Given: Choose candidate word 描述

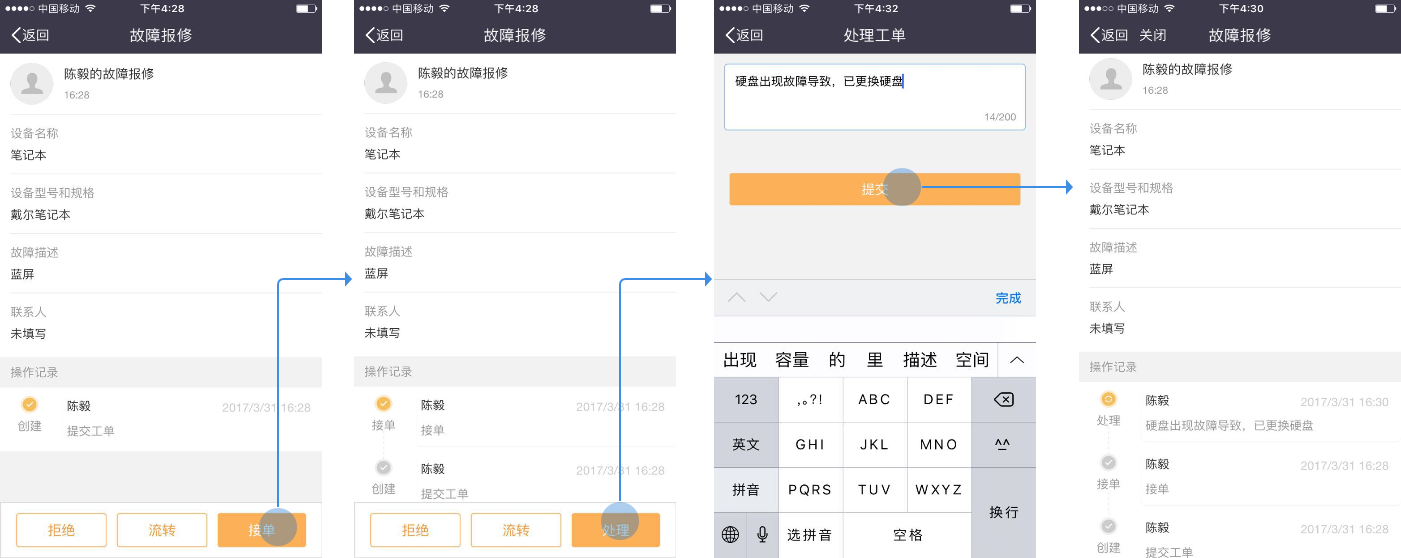Looking at the screenshot, I should point(920,360).
